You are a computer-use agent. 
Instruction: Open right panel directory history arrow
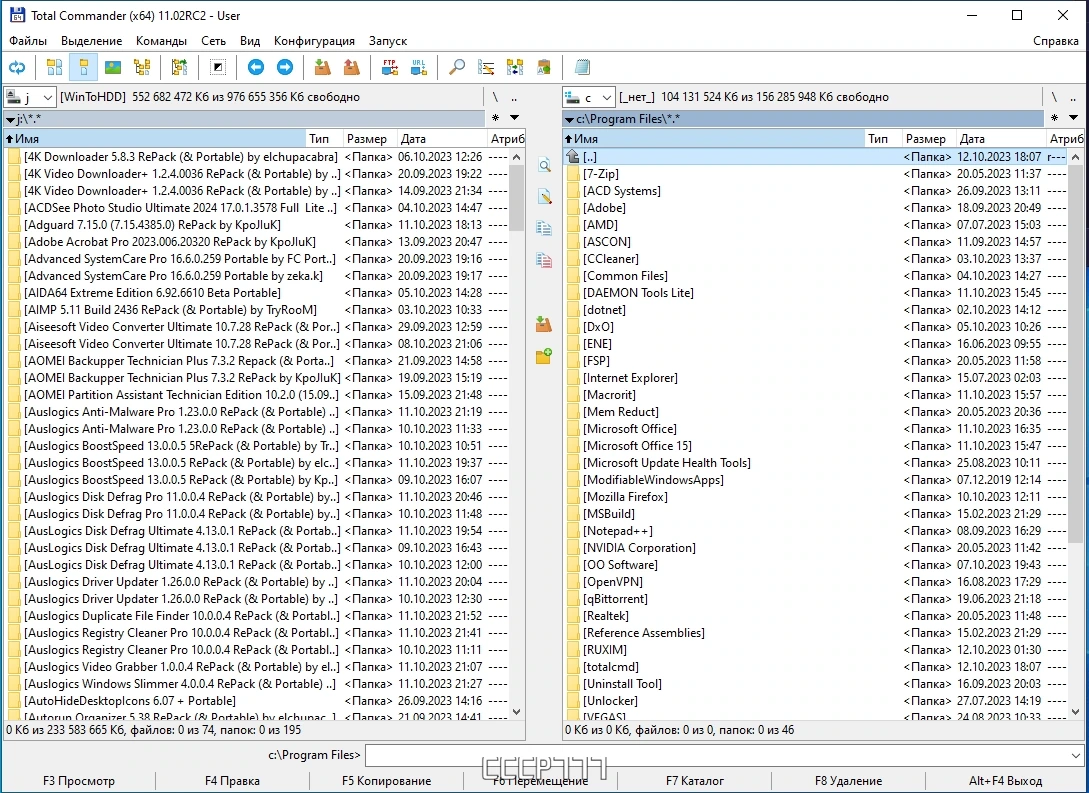(x=1073, y=117)
